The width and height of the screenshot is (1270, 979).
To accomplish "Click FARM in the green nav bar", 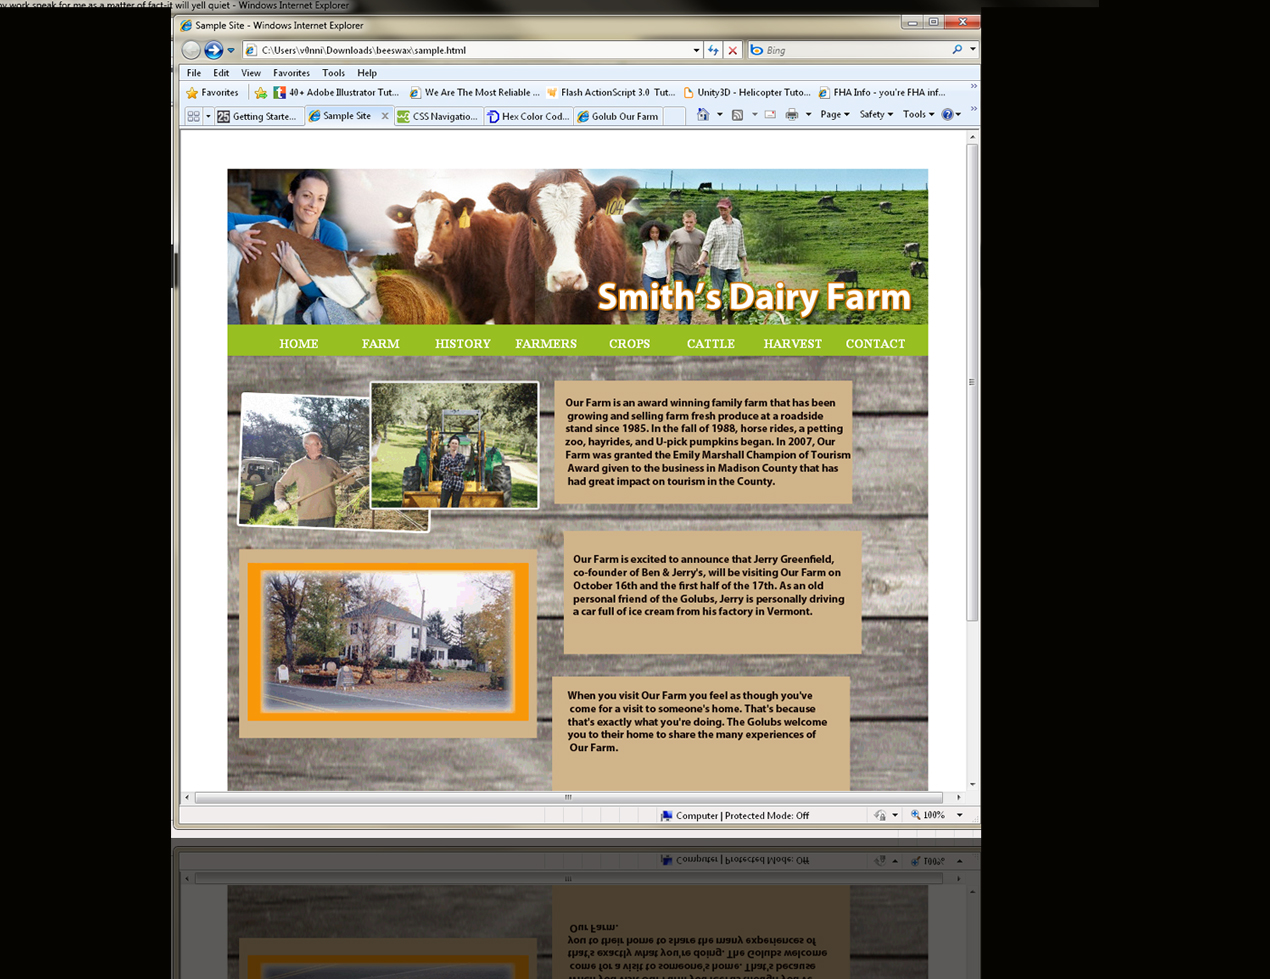I will (x=380, y=343).
